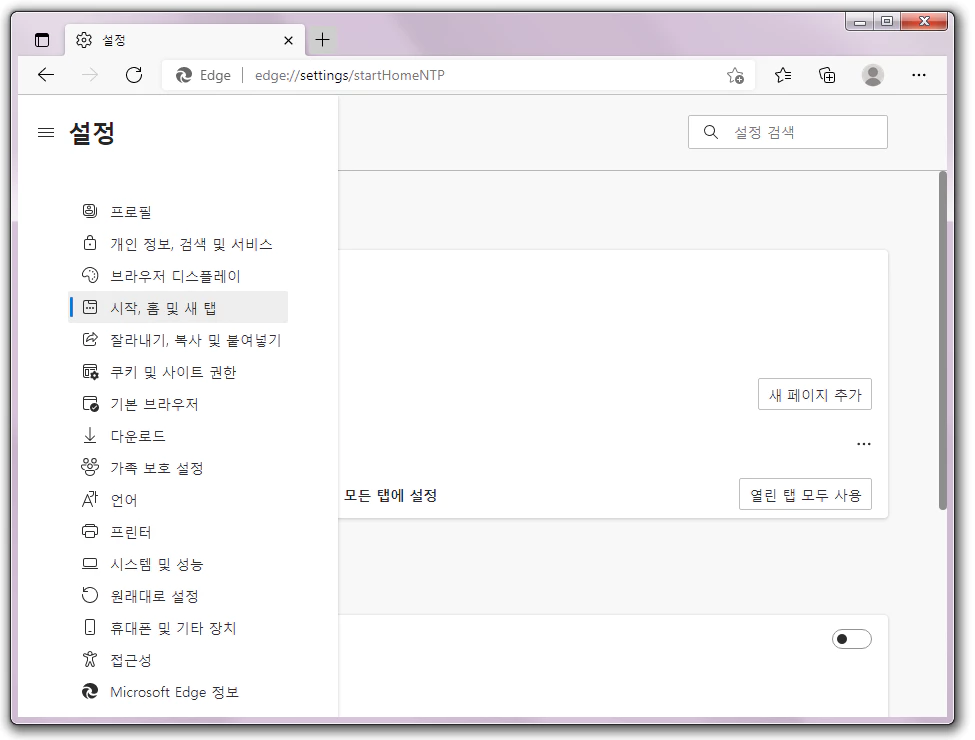Image resolution: width=975 pixels, height=740 pixels.
Task: Open the 다운로드 settings section
Action: click(x=178, y=436)
